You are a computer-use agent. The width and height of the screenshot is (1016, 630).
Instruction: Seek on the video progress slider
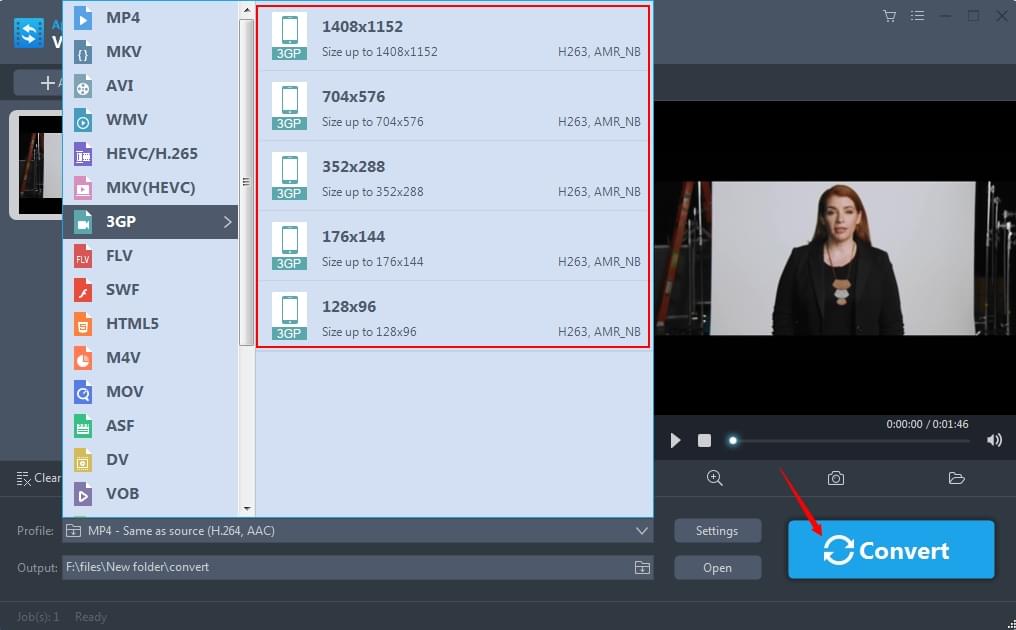(x=850, y=440)
